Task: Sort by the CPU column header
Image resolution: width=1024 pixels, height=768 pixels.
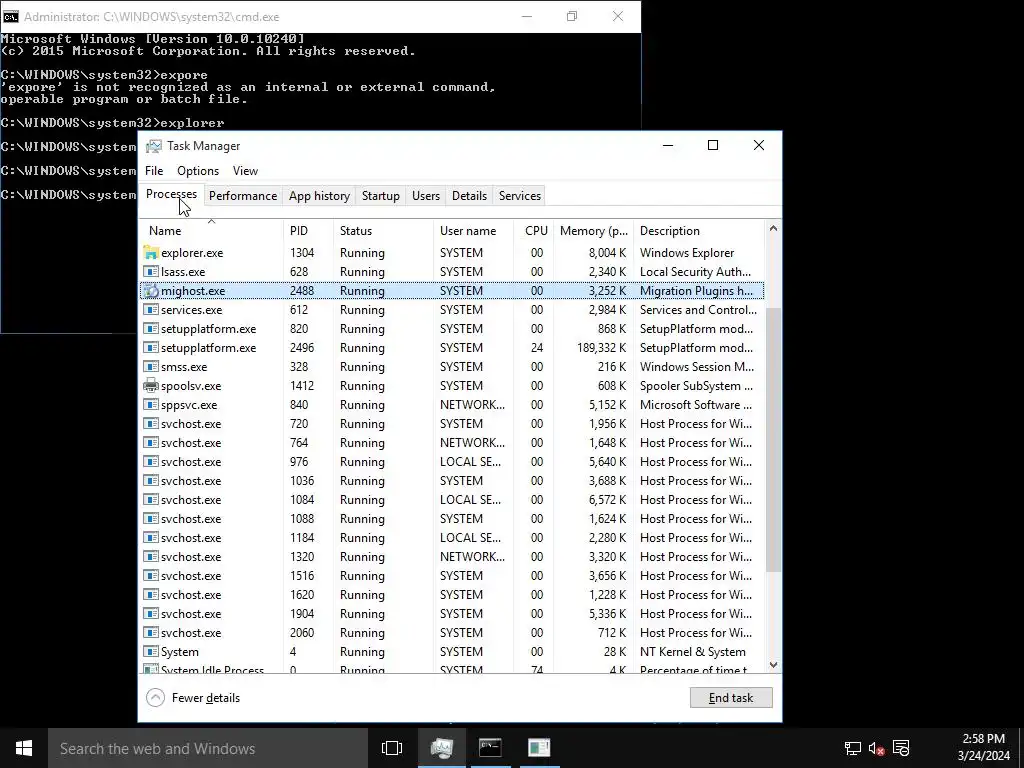Action: [534, 231]
